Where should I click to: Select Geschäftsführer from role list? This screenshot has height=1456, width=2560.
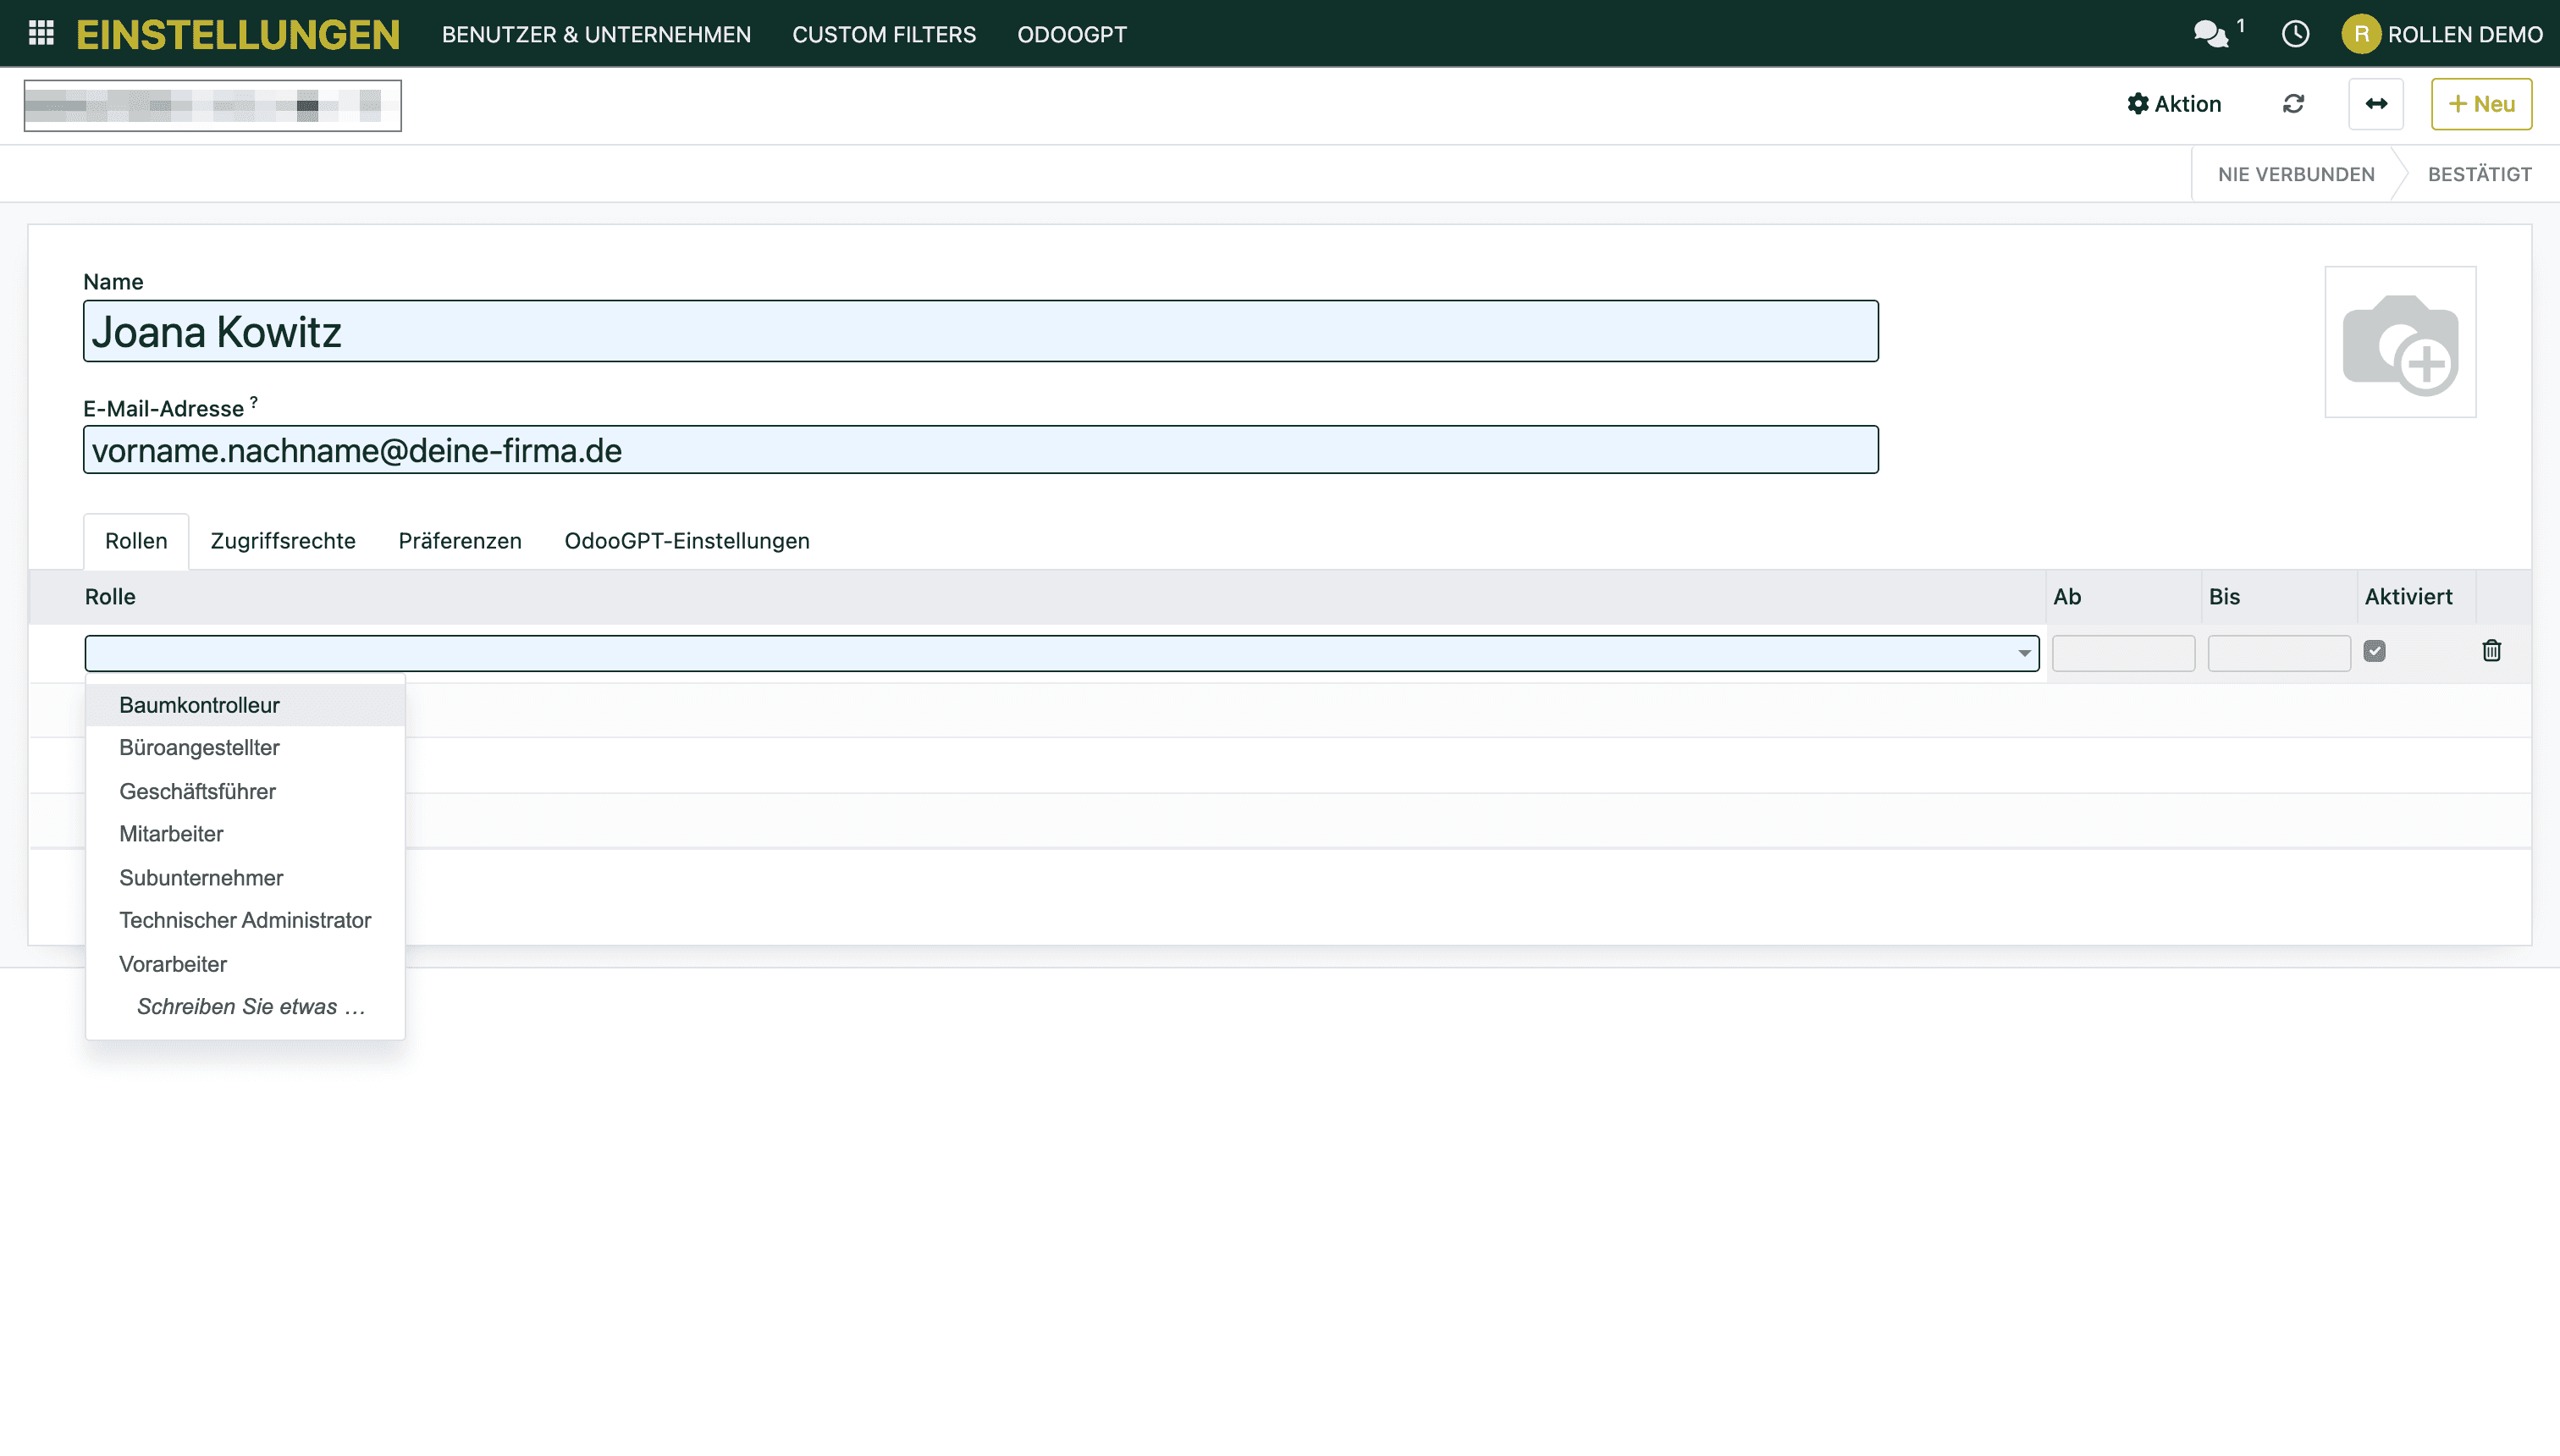click(245, 791)
